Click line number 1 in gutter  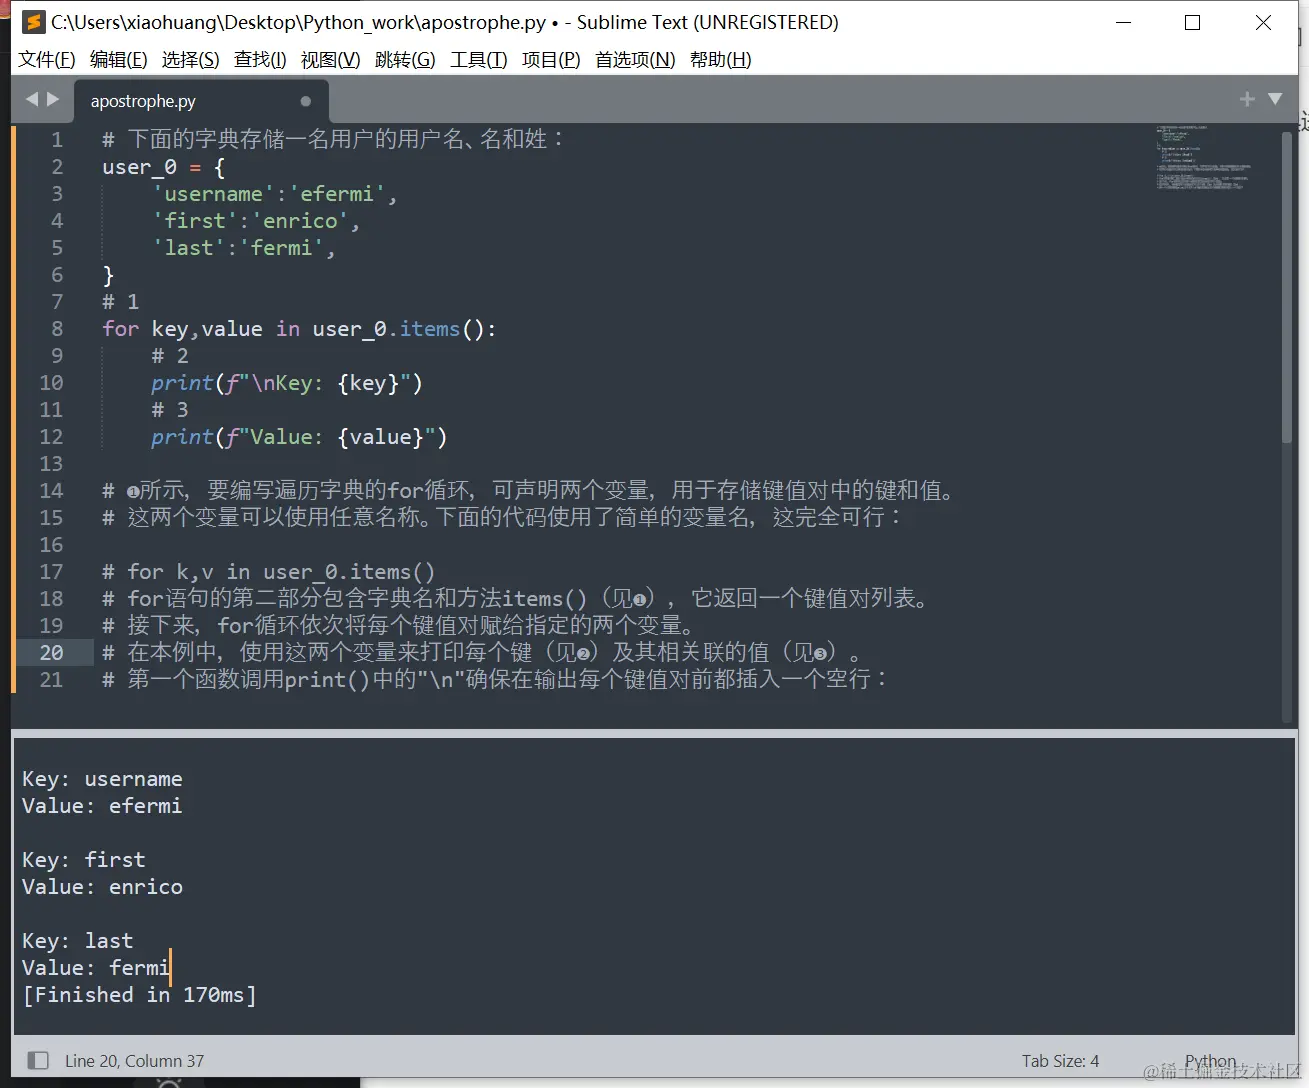pyautogui.click(x=57, y=140)
